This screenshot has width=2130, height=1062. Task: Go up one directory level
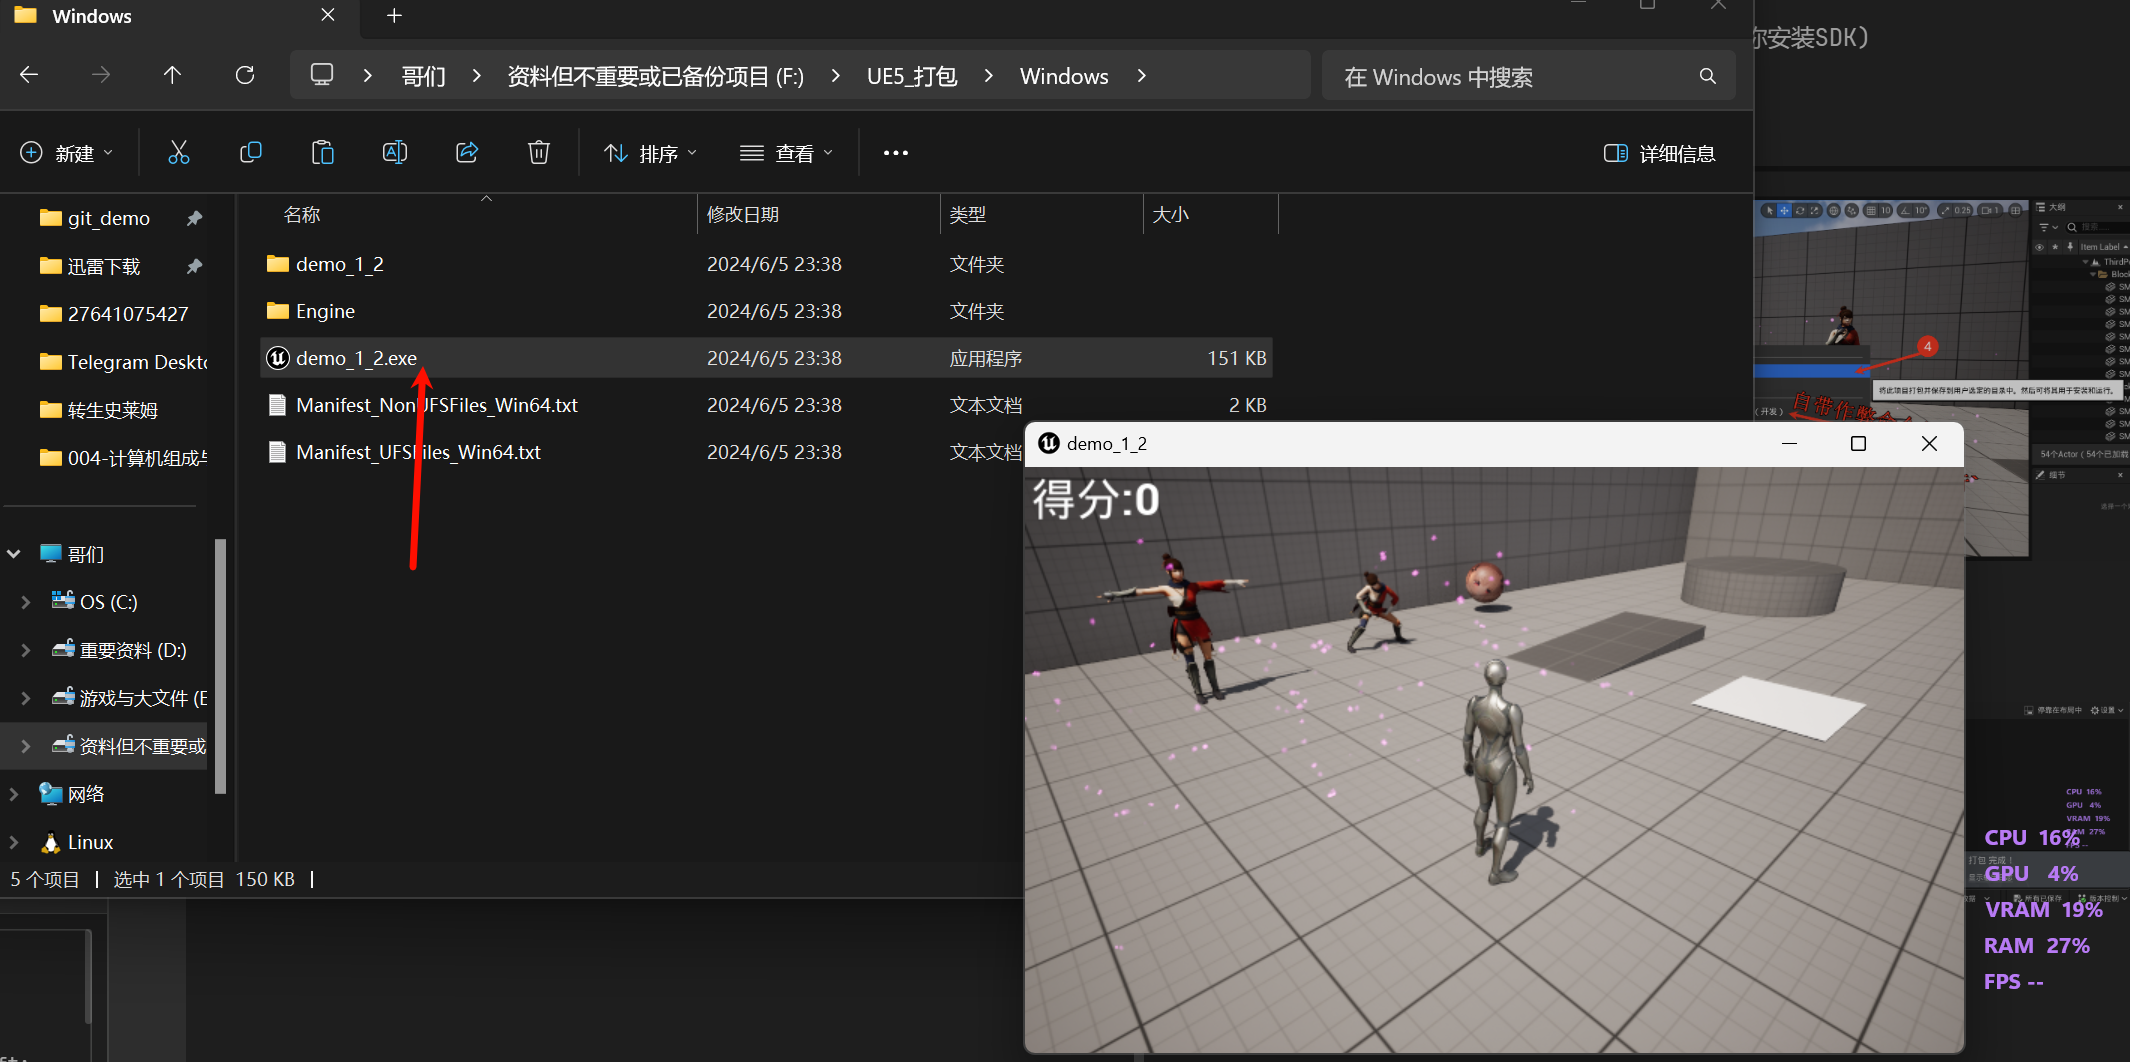pyautogui.click(x=172, y=76)
